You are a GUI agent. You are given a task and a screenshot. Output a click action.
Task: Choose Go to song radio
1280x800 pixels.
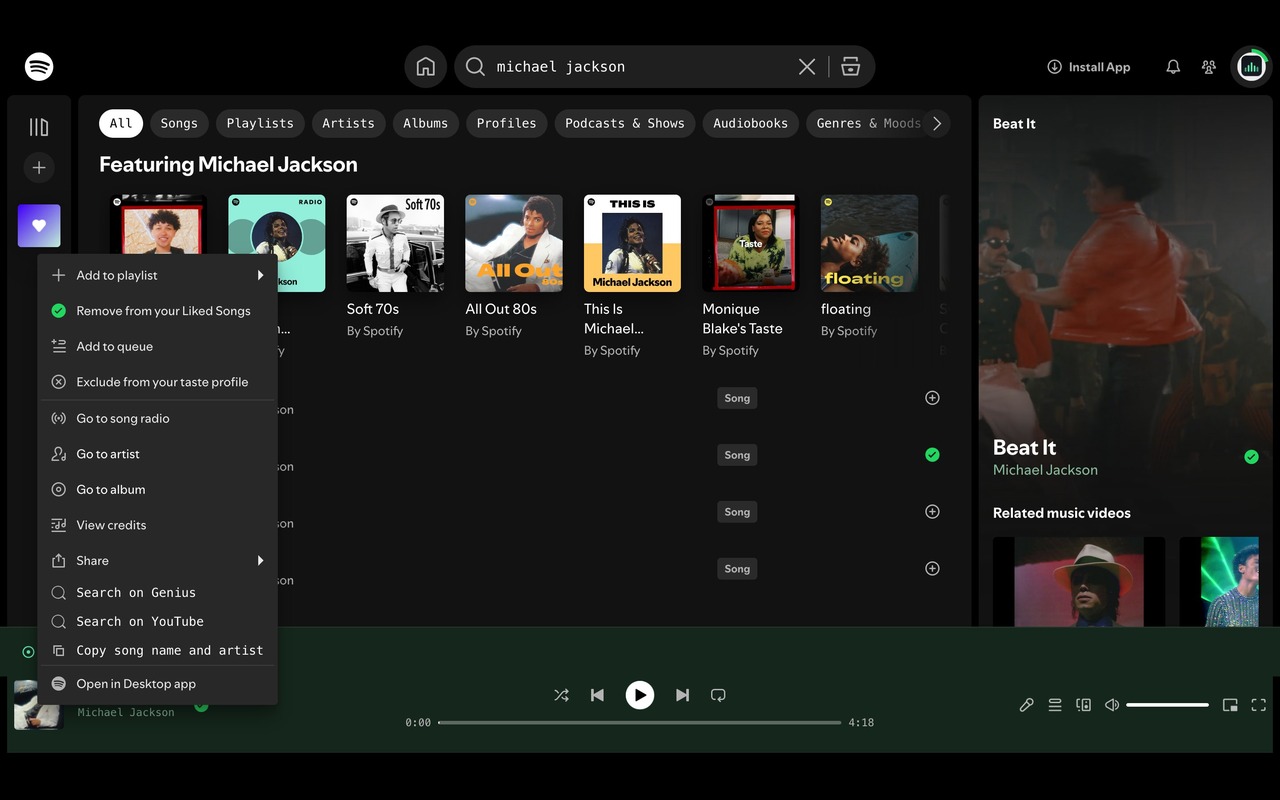pyautogui.click(x=157, y=418)
